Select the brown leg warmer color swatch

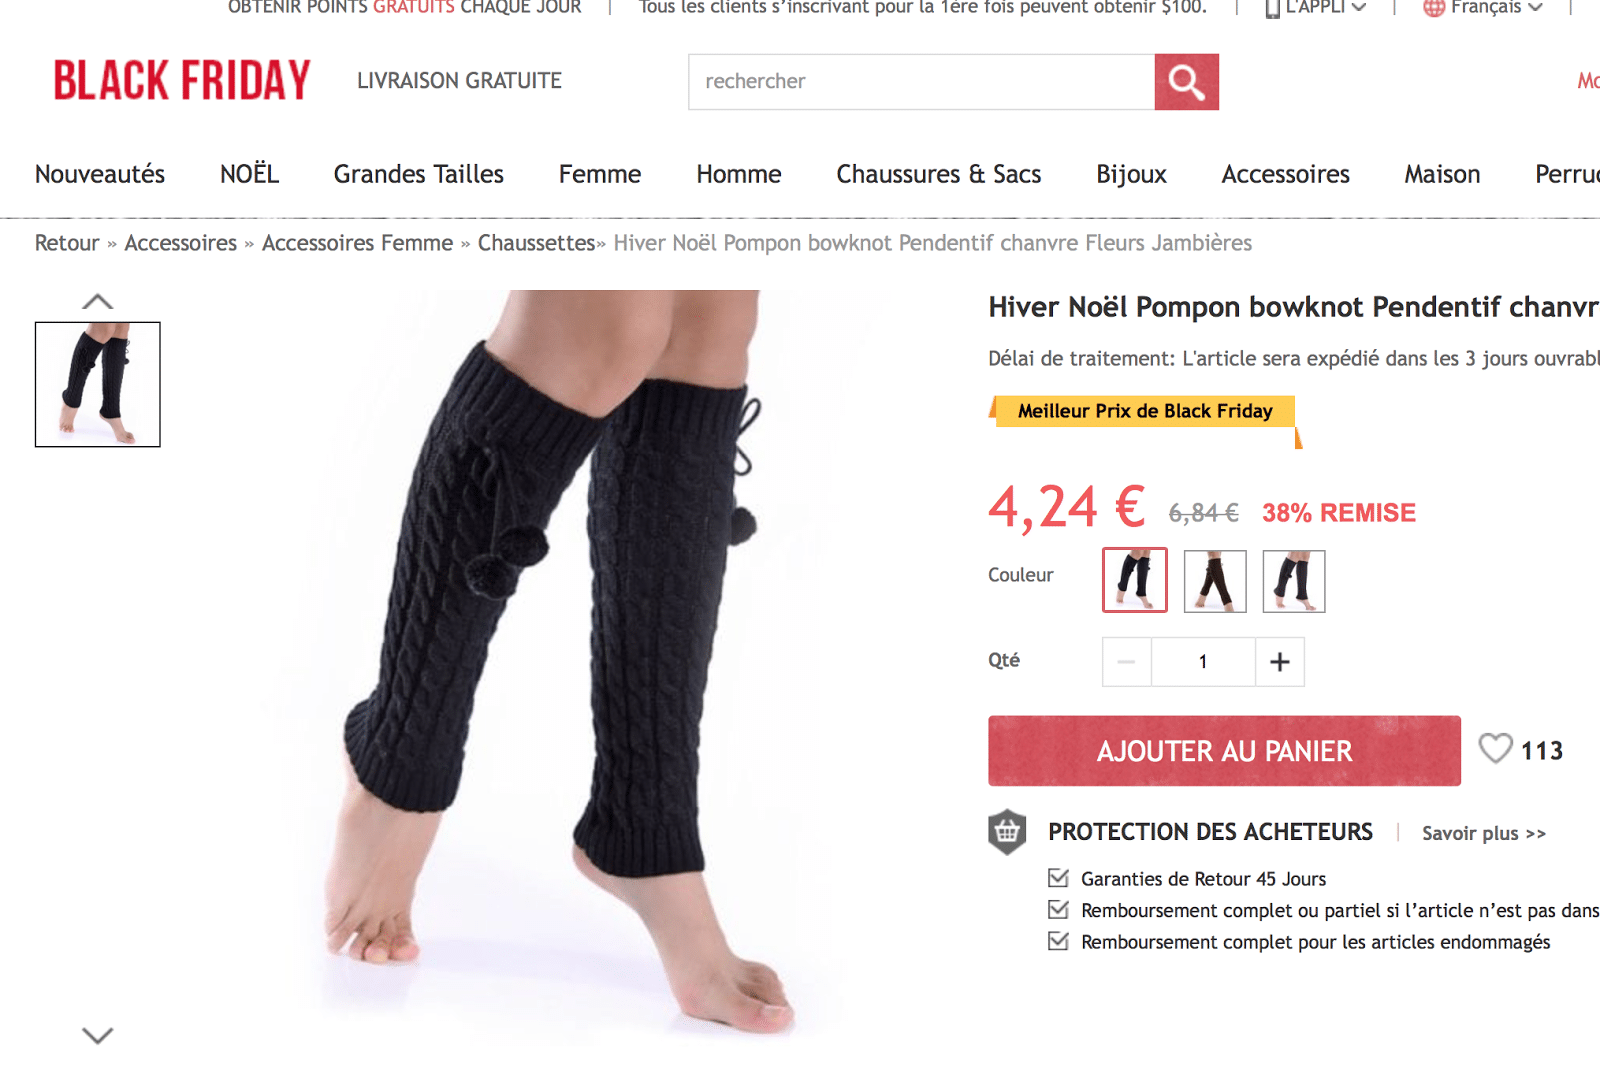tap(1215, 581)
